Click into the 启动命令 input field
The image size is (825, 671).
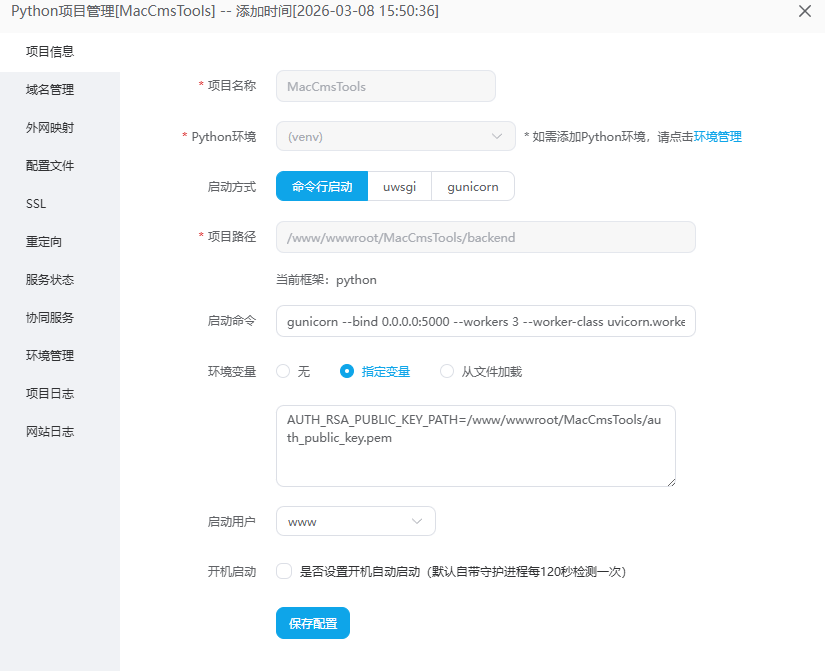coord(485,322)
